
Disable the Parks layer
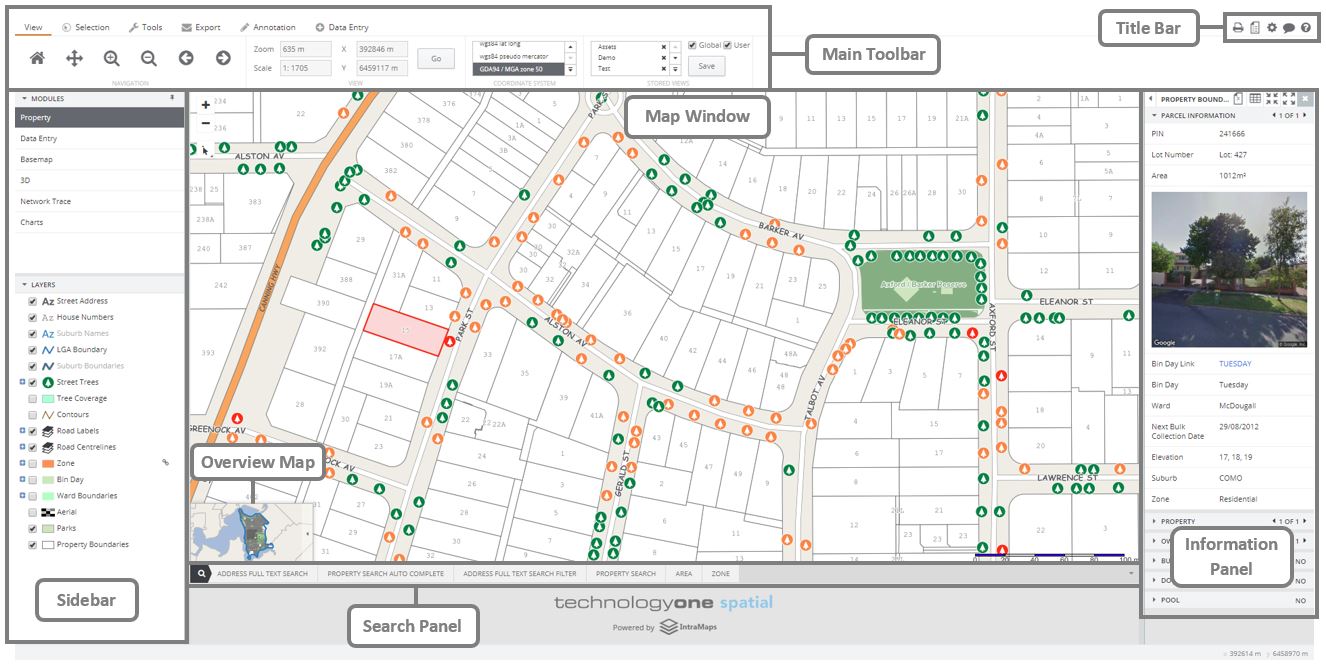point(33,528)
